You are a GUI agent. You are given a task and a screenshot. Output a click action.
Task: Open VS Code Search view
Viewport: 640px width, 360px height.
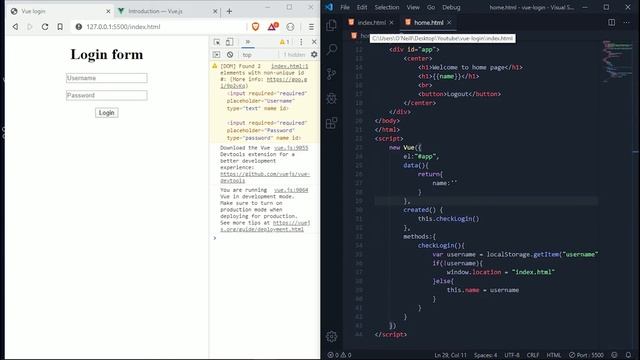331,49
